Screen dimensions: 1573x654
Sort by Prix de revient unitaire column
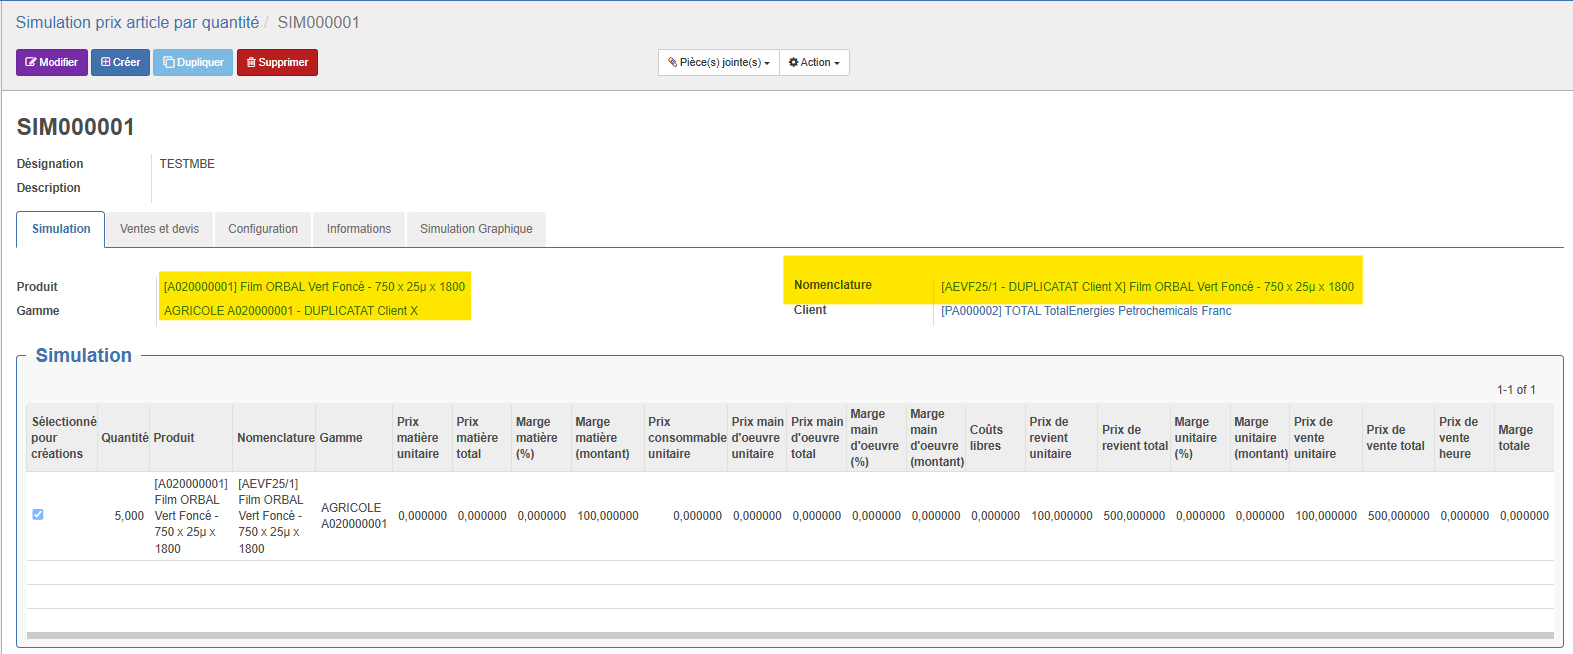pos(1062,438)
